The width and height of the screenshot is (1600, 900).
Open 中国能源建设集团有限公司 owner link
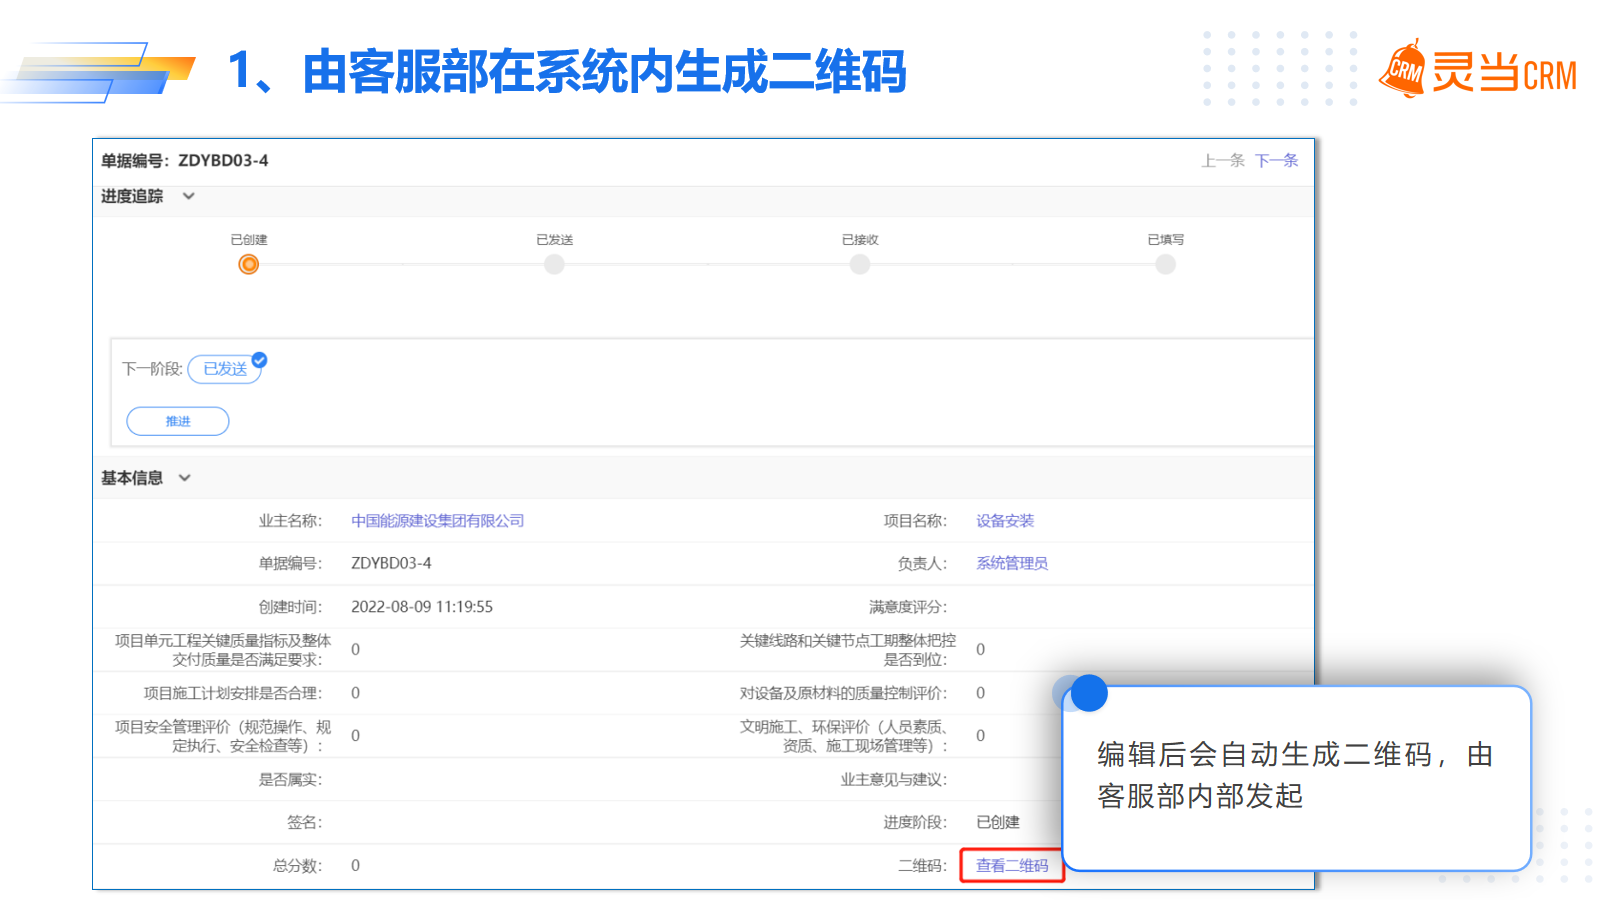tap(437, 521)
